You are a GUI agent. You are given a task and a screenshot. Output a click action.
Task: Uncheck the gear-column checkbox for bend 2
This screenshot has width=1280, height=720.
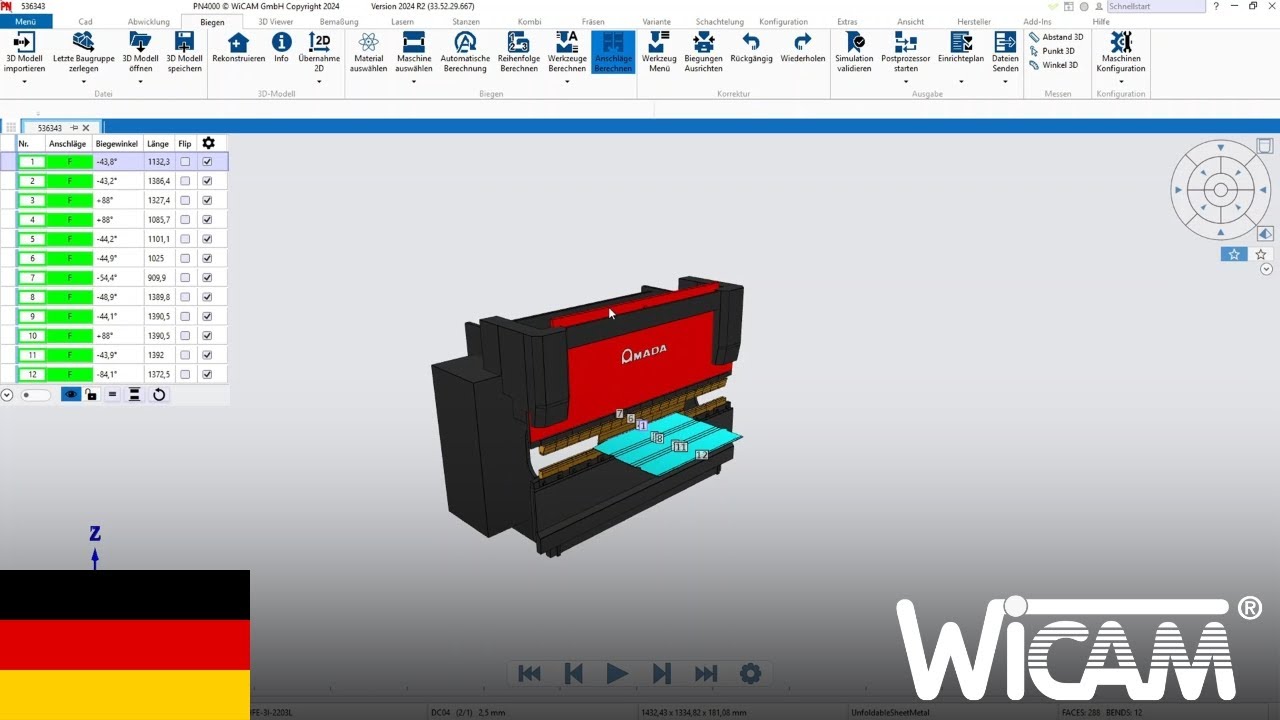(207, 181)
